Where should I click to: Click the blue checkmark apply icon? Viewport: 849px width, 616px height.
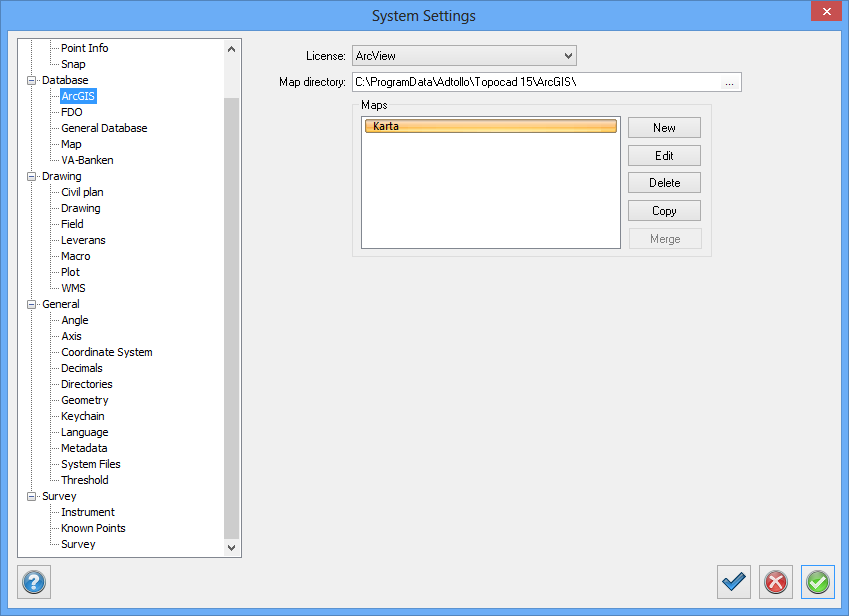pos(734,581)
